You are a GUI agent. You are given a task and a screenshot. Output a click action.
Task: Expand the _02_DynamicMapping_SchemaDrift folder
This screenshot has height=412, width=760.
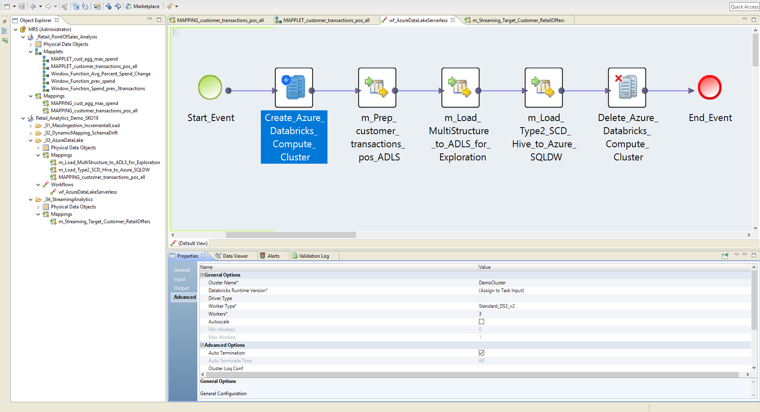pyautogui.click(x=31, y=133)
